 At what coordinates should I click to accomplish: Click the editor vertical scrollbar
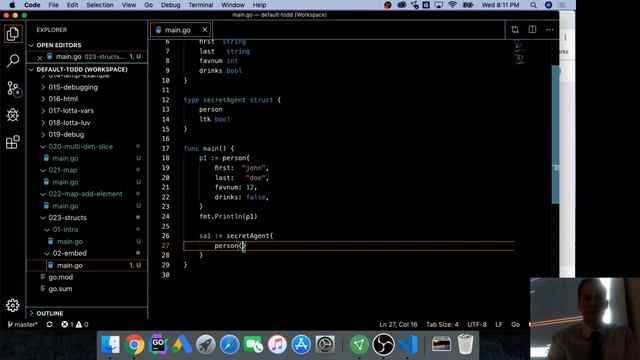pos(556,135)
